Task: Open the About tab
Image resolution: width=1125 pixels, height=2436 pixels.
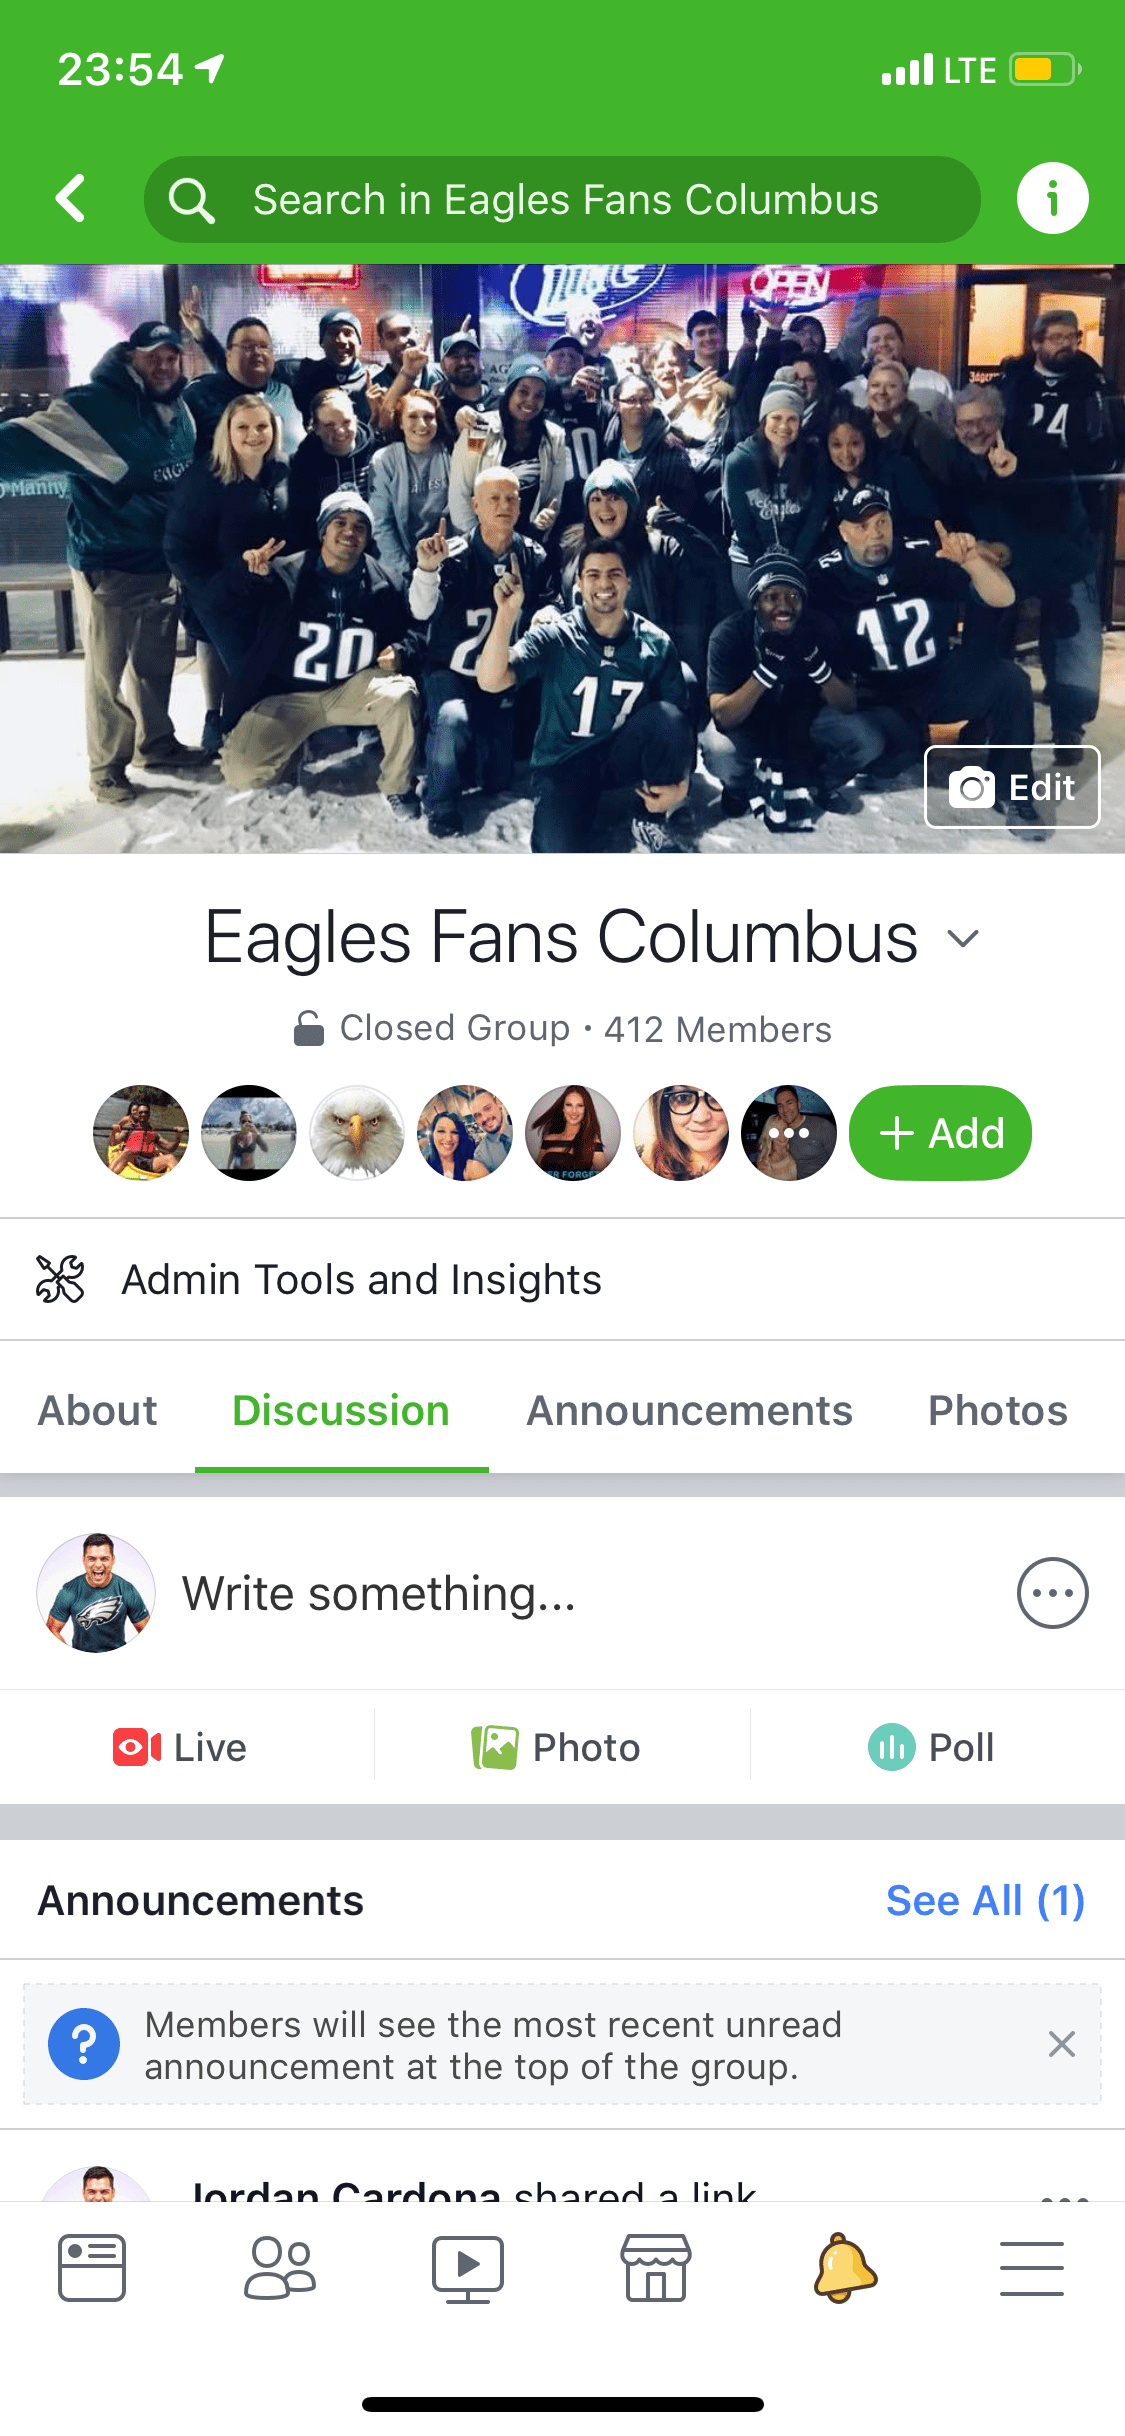Action: pos(96,1410)
